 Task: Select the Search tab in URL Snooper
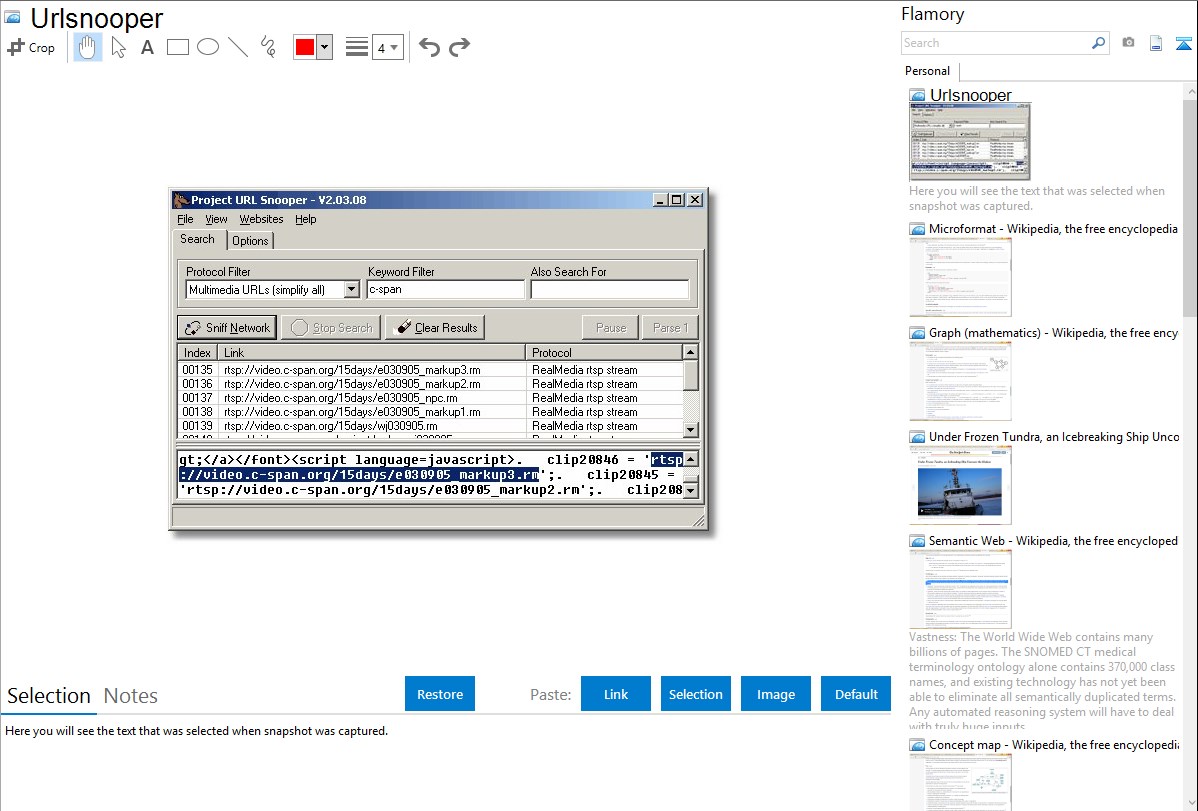coord(197,239)
